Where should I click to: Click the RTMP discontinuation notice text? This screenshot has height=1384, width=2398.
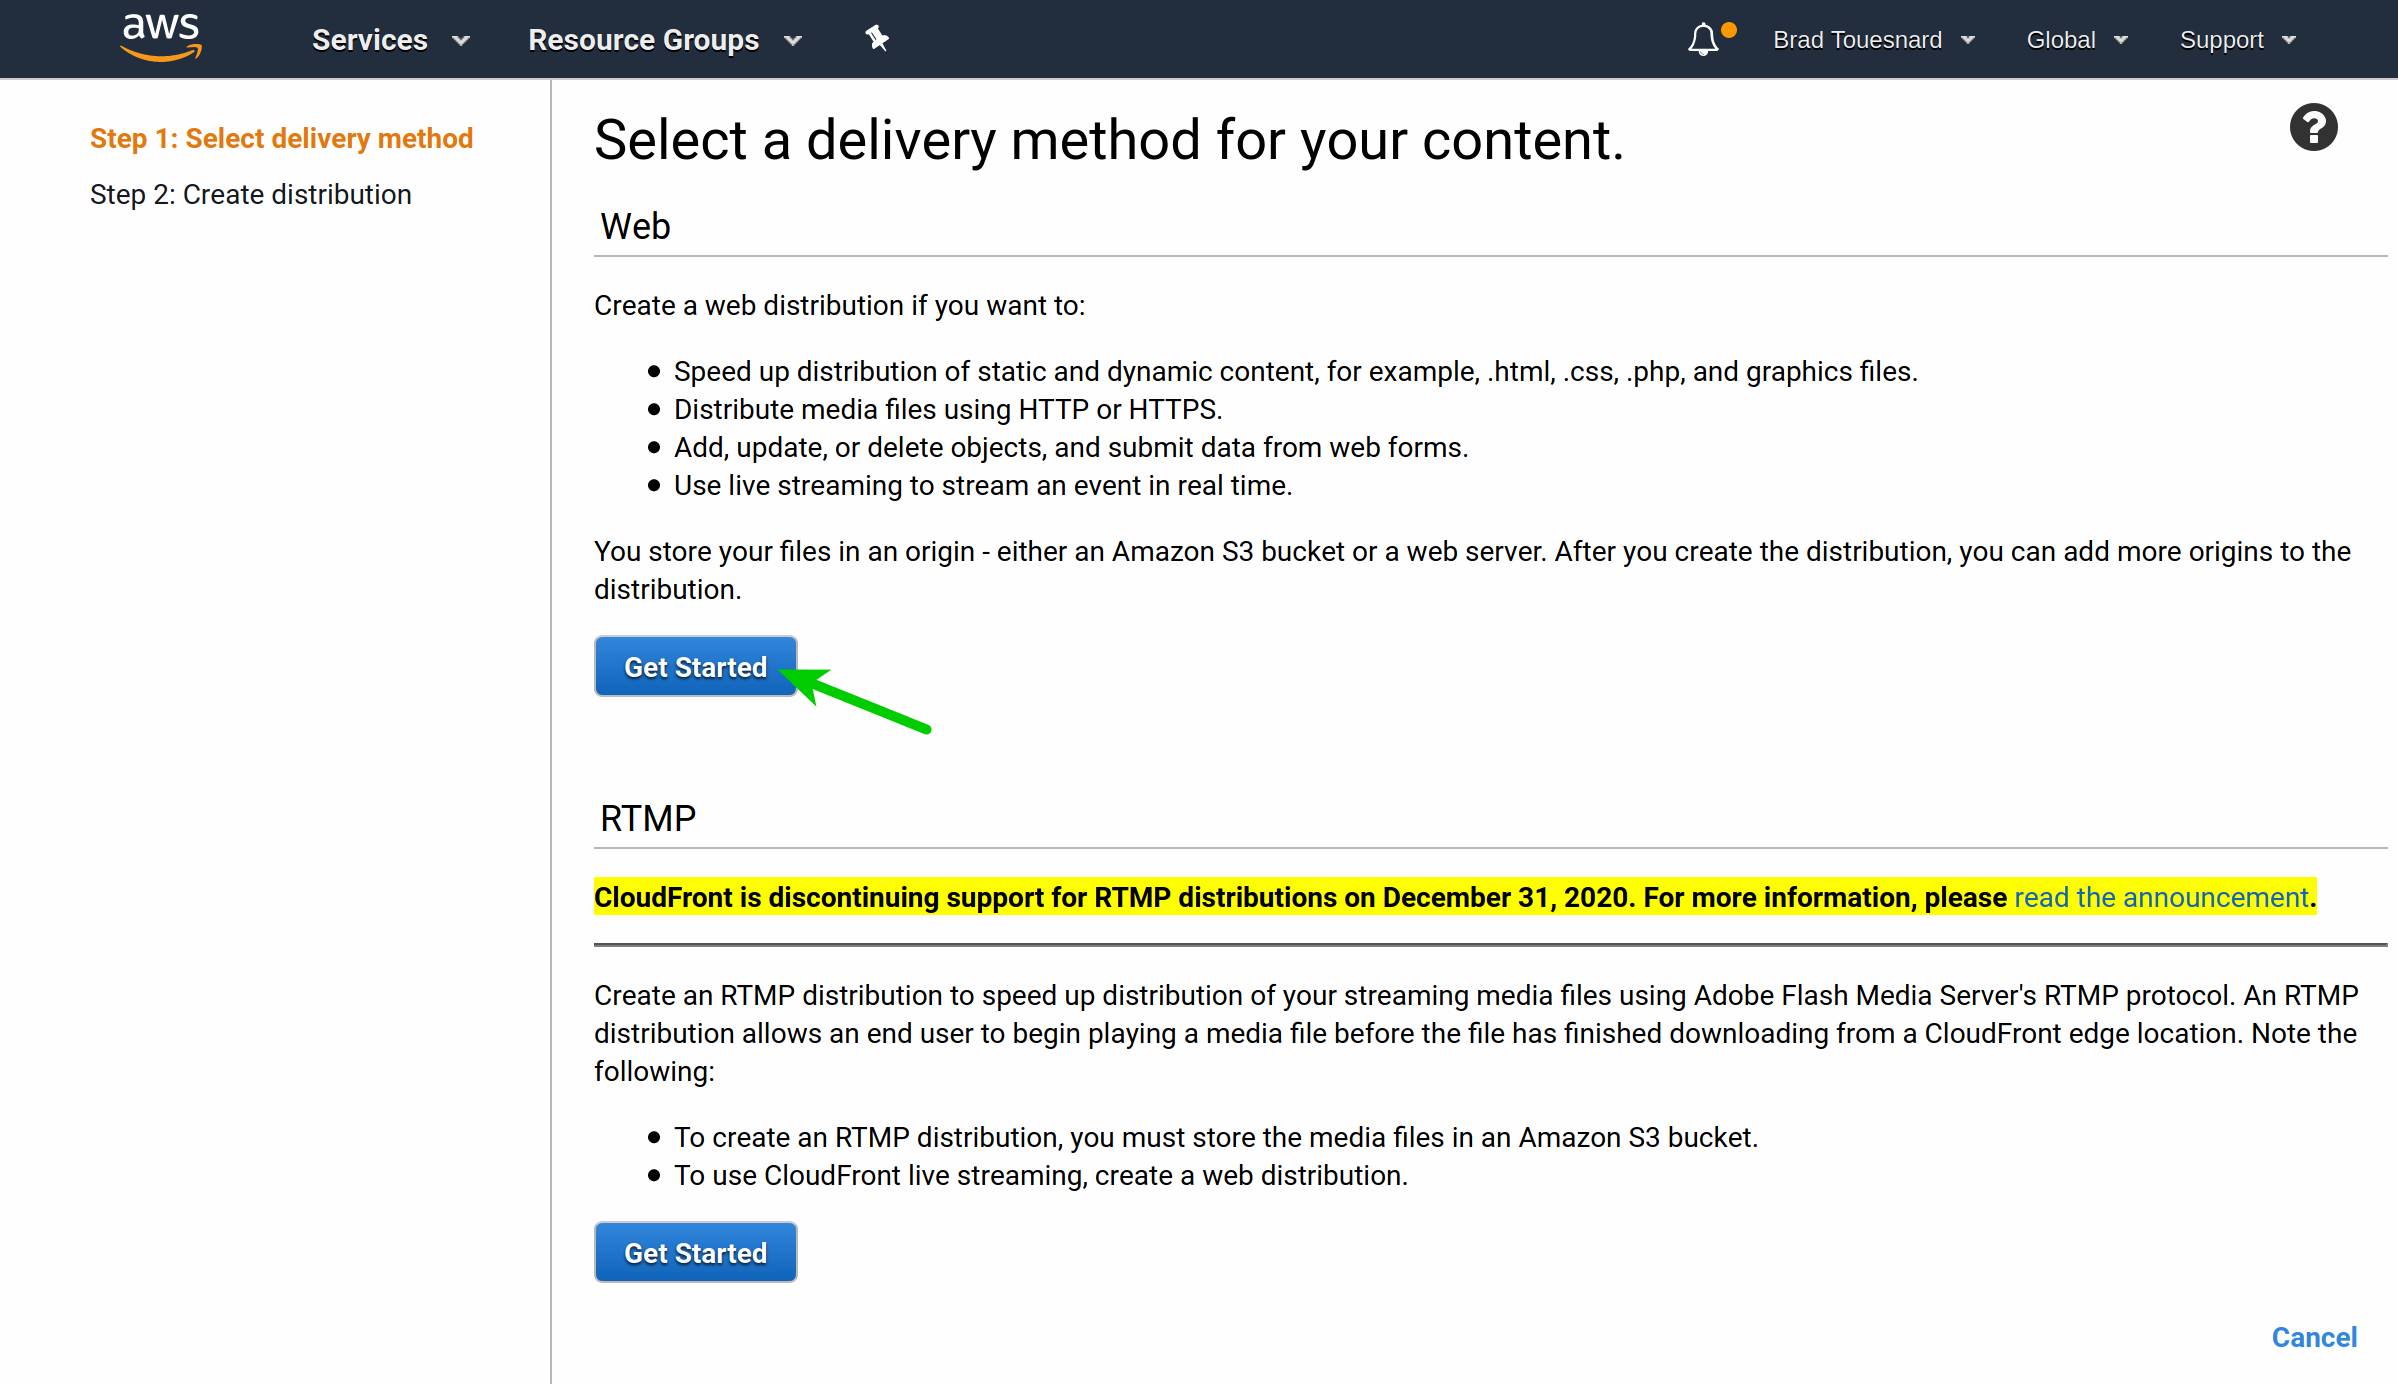1455,897
